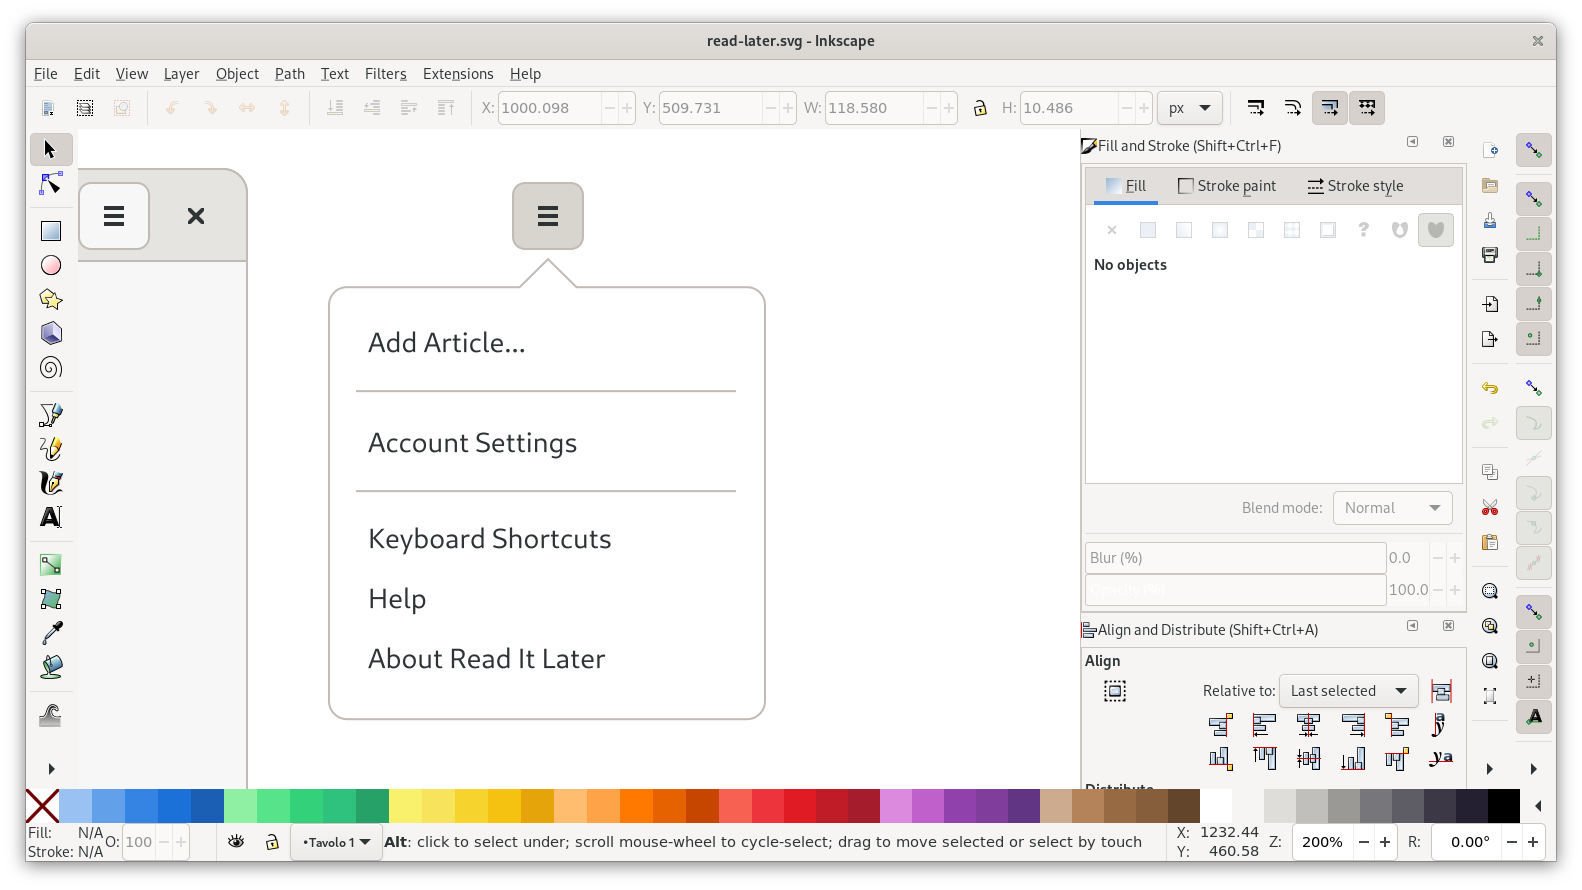The image size is (1582, 890).
Task: Click Zoom to fit drawing icon
Action: click(x=1490, y=626)
